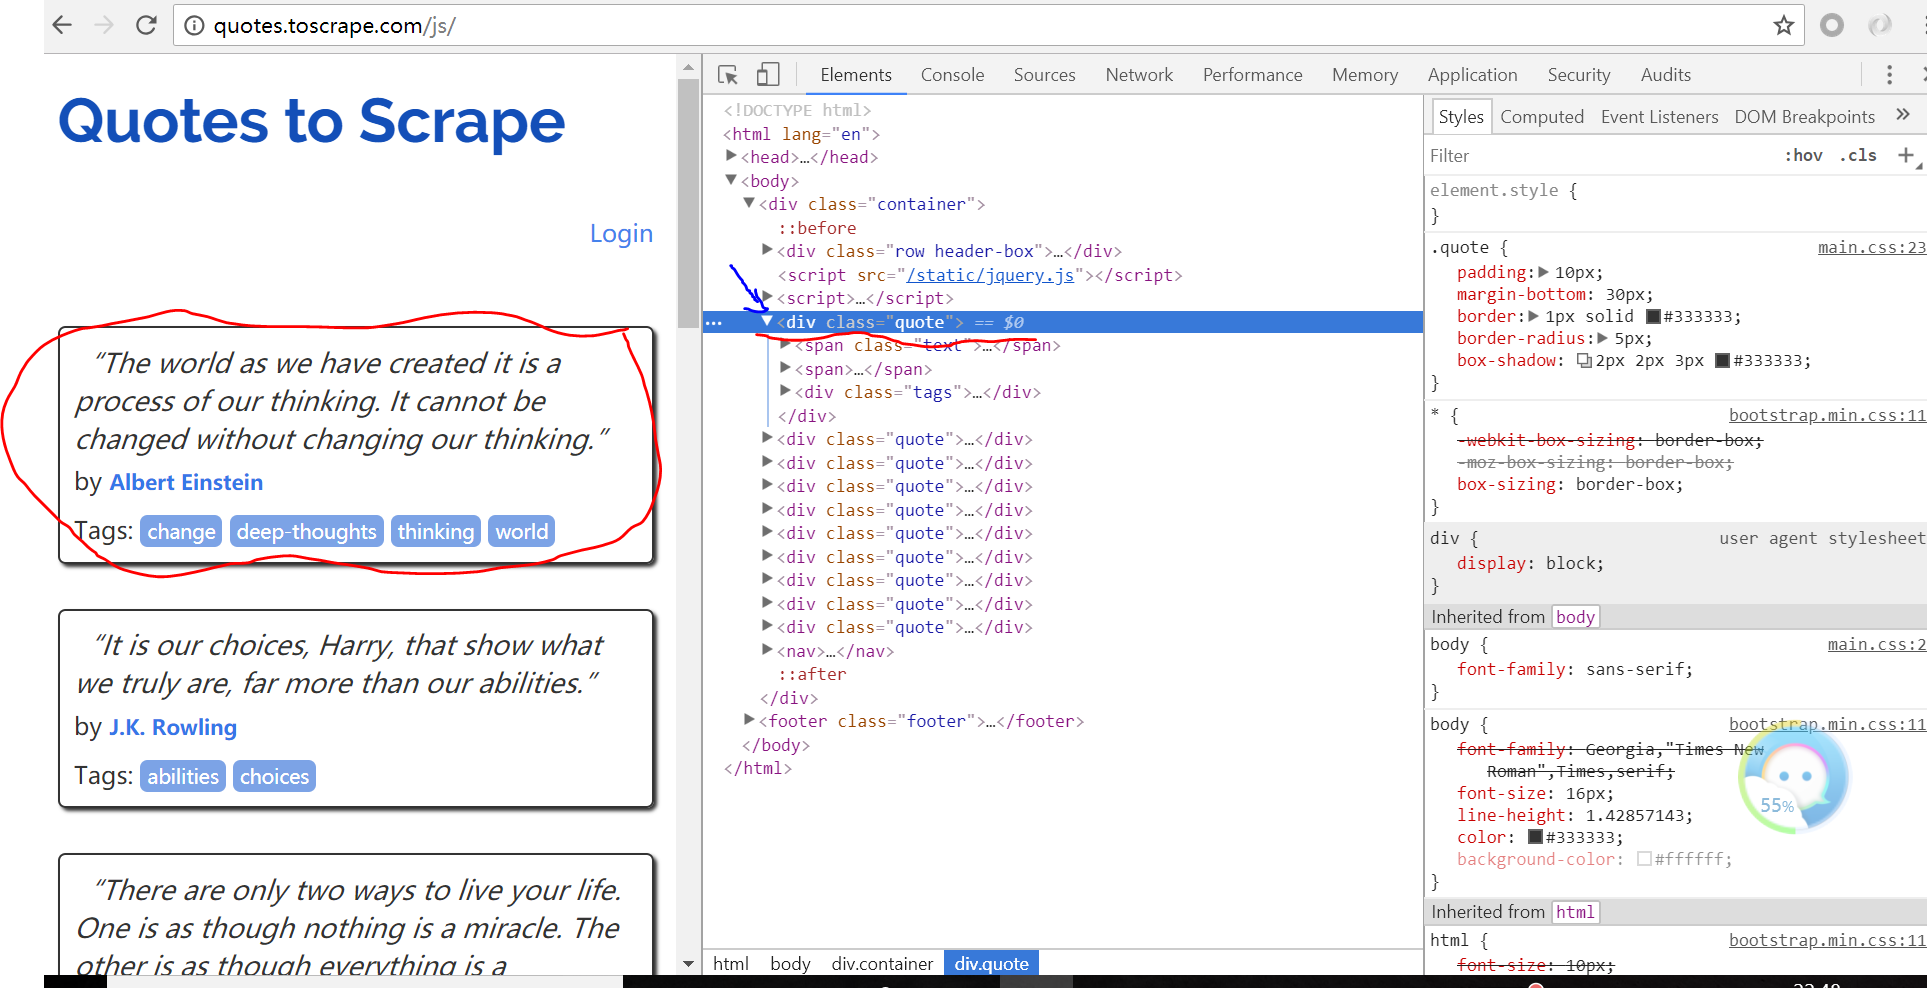Expand the div class tags node
This screenshot has width=1927, height=988.
[x=786, y=391]
